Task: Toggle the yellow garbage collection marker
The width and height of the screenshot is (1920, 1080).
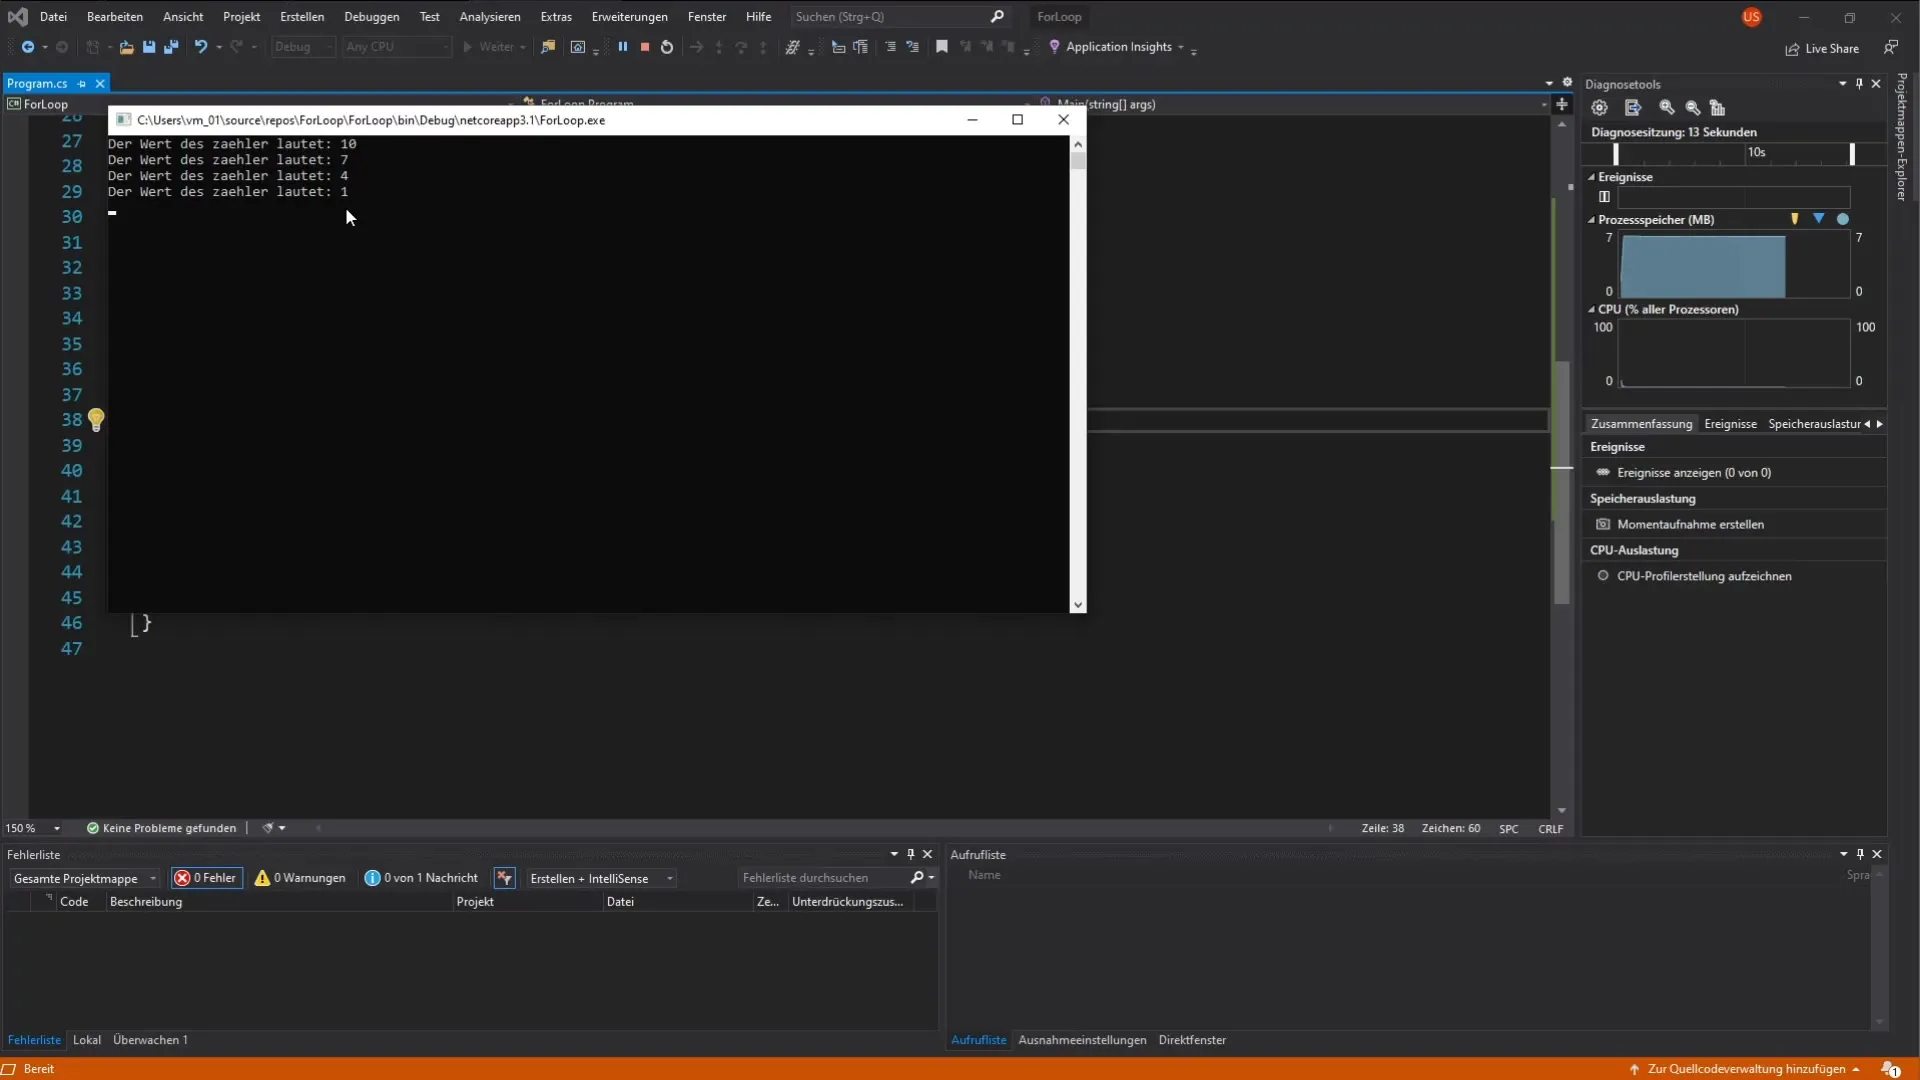Action: pos(1795,219)
